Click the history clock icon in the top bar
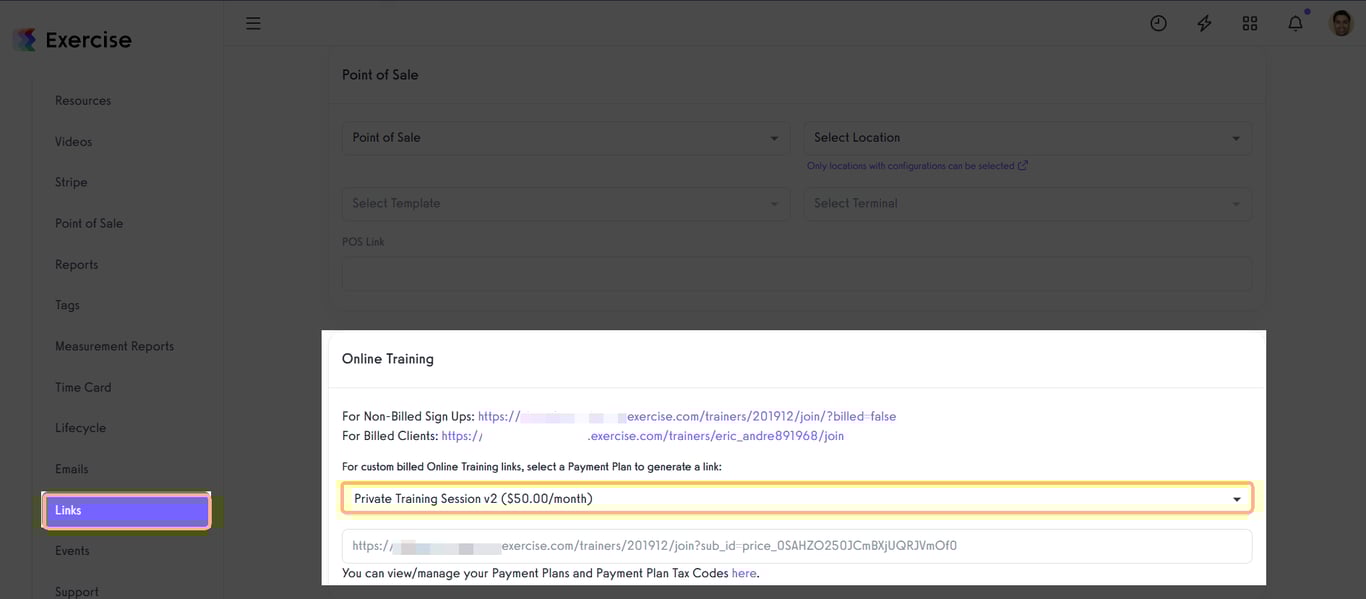The image size is (1366, 599). (1158, 22)
